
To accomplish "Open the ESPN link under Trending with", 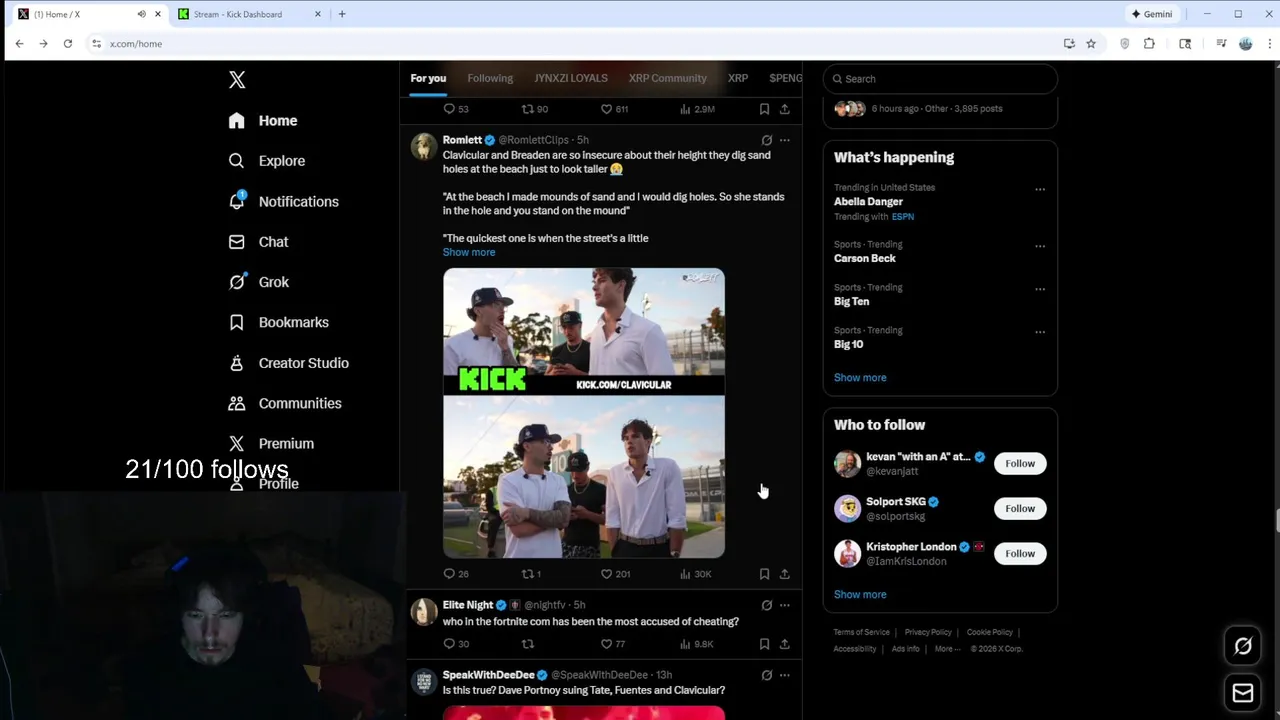I will [902, 217].
